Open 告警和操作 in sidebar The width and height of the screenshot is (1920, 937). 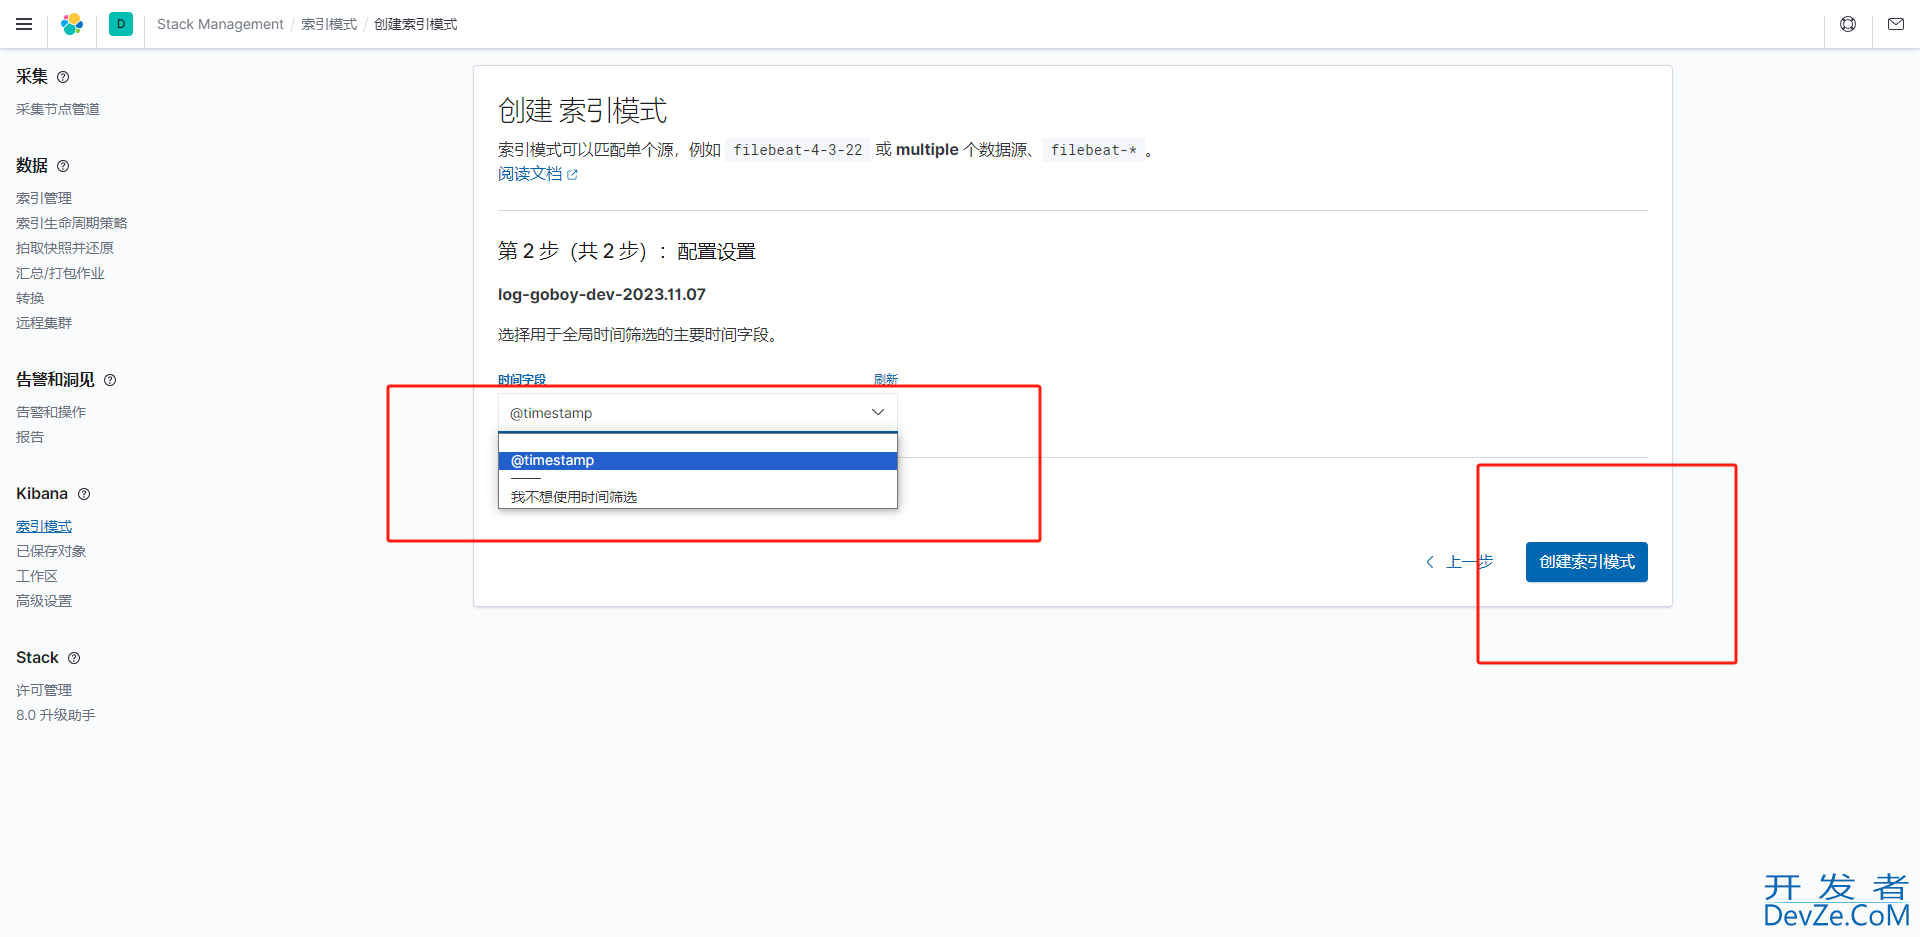coord(51,412)
